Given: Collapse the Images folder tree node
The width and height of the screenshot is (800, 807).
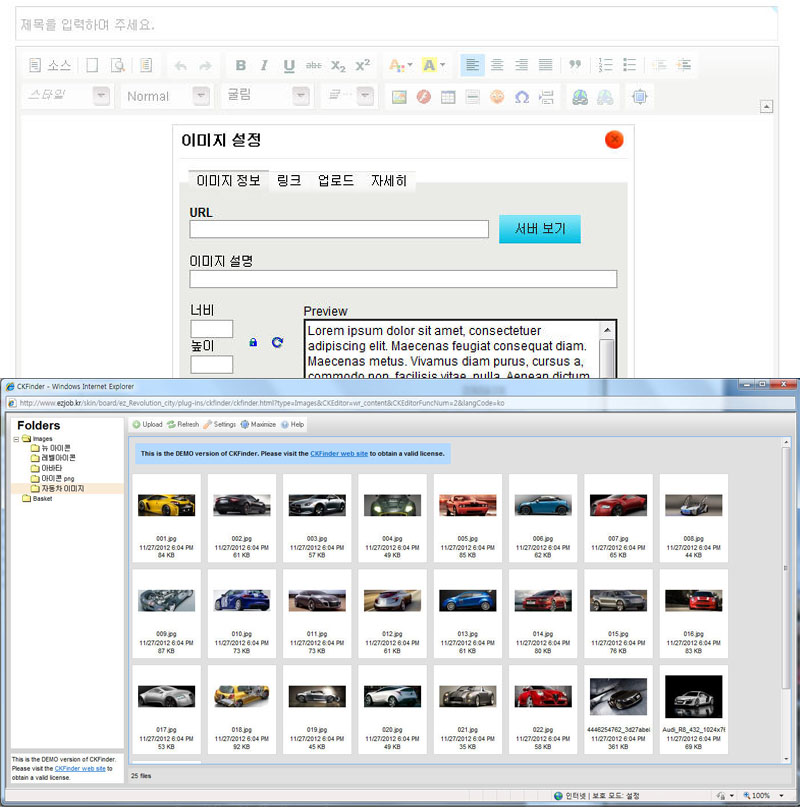Looking at the screenshot, I should pos(16,439).
